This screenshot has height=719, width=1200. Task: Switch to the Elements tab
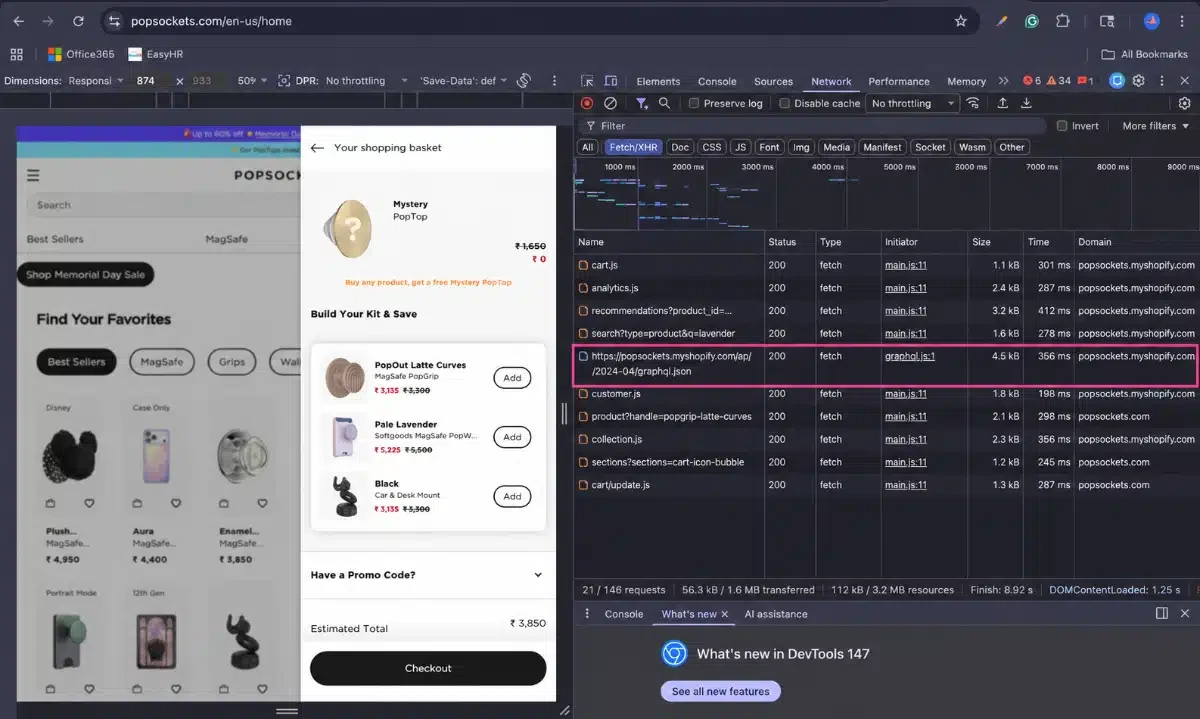pos(658,81)
